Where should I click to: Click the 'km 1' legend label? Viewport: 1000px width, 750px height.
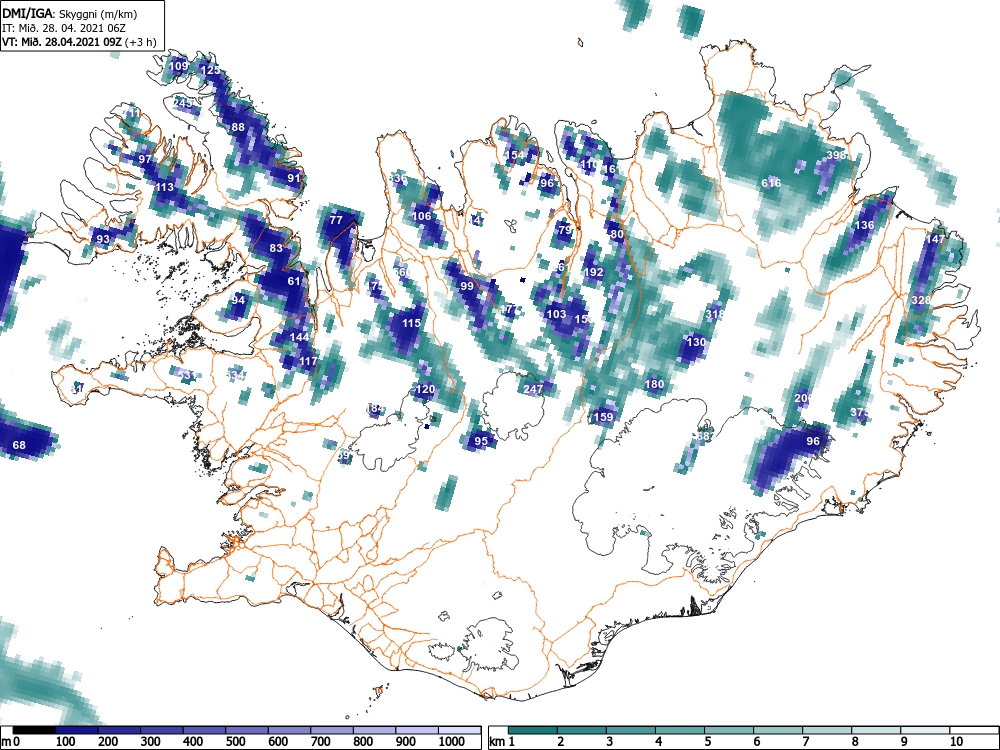(x=503, y=741)
